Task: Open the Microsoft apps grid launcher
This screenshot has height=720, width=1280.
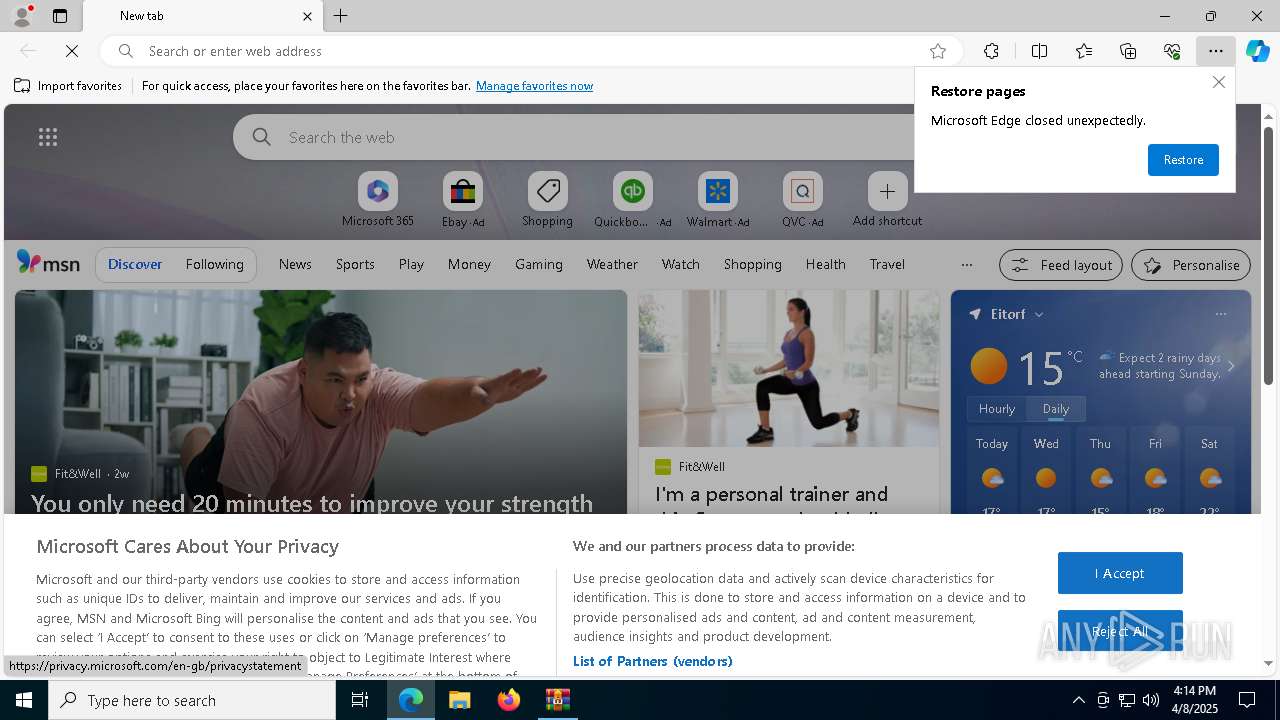Action: point(47,137)
